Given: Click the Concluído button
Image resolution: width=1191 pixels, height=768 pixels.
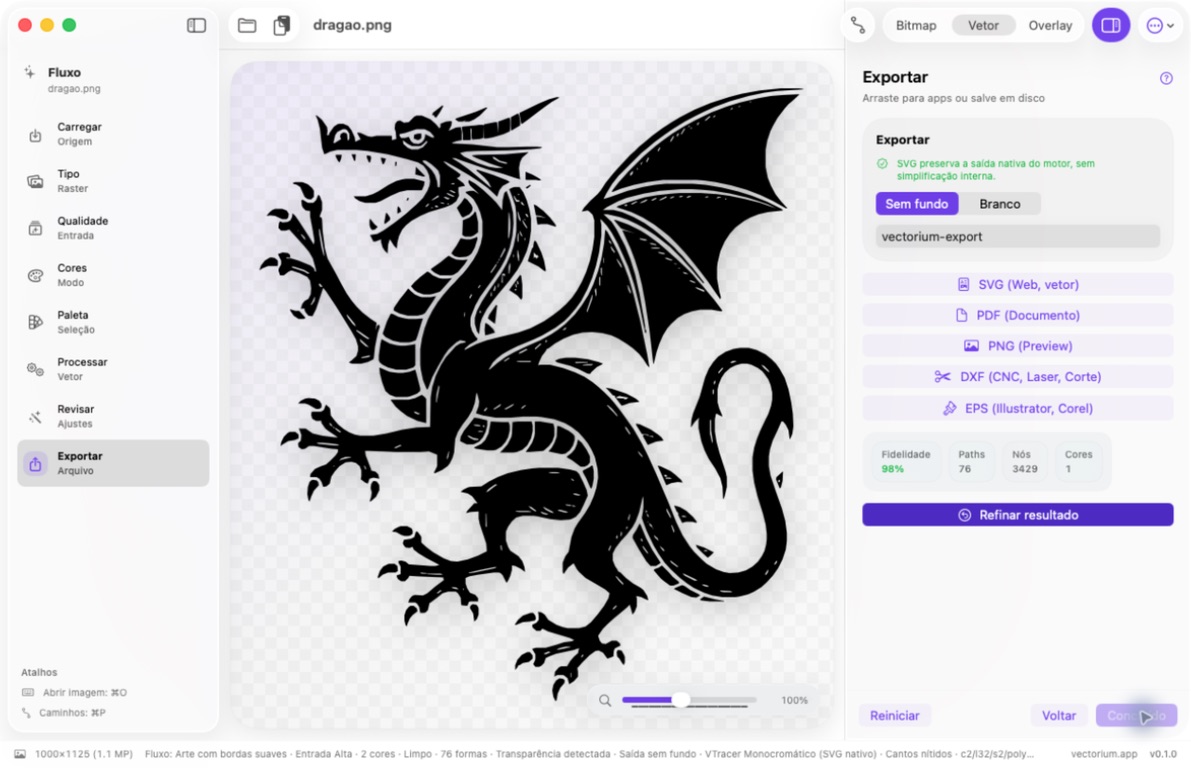Looking at the screenshot, I should pyautogui.click(x=1136, y=716).
